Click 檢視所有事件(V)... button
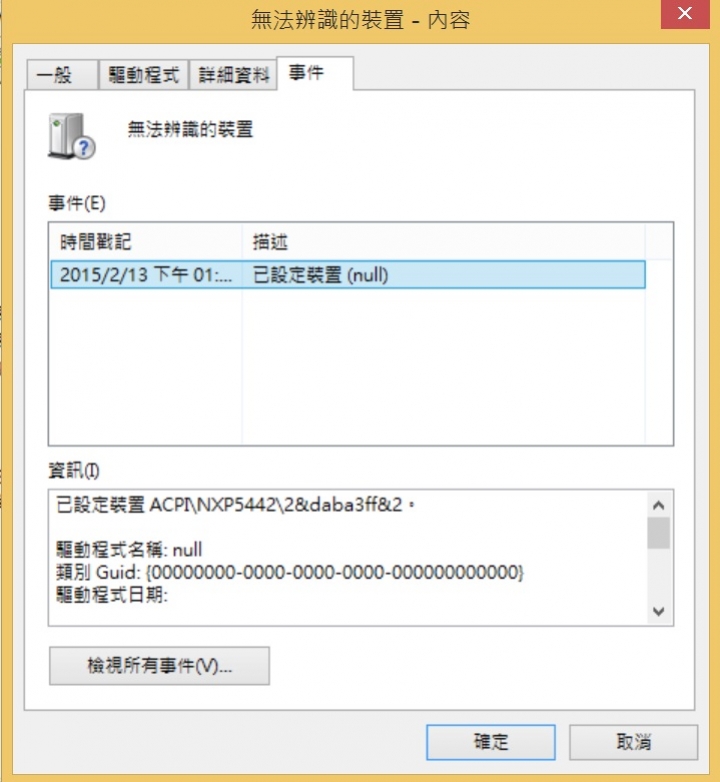Image resolution: width=720 pixels, height=782 pixels. click(160, 666)
